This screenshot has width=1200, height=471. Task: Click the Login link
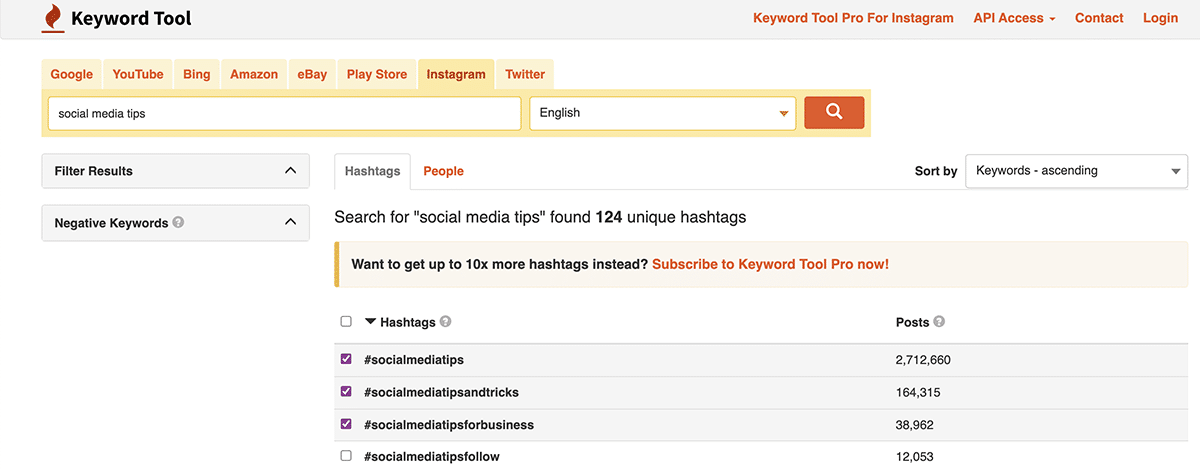point(1160,18)
